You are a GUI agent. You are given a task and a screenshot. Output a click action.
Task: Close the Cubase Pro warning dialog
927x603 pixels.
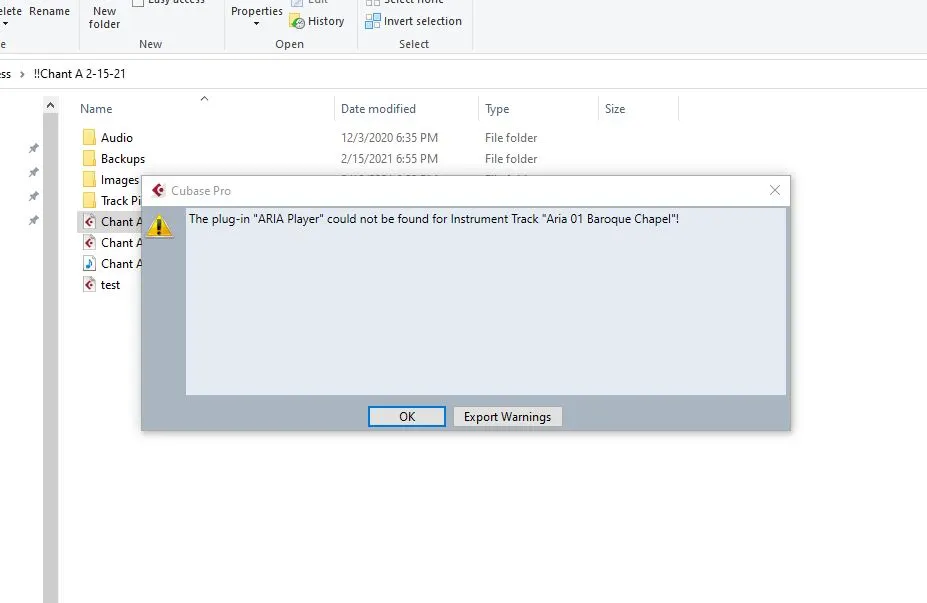[774, 190]
